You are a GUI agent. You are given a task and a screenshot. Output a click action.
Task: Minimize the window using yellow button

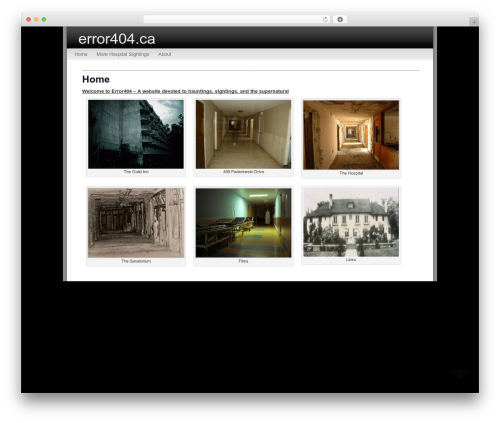[36, 20]
